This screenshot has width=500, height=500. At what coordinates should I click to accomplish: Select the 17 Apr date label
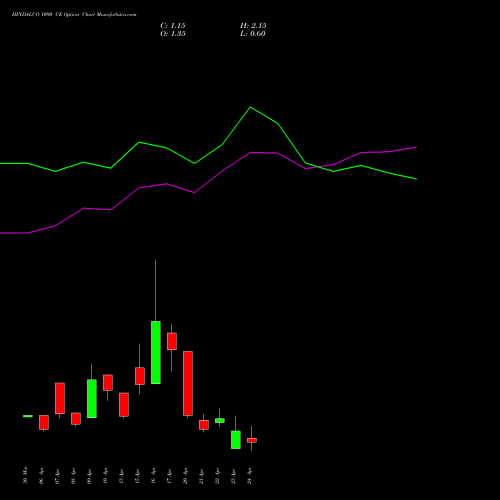(x=169, y=476)
